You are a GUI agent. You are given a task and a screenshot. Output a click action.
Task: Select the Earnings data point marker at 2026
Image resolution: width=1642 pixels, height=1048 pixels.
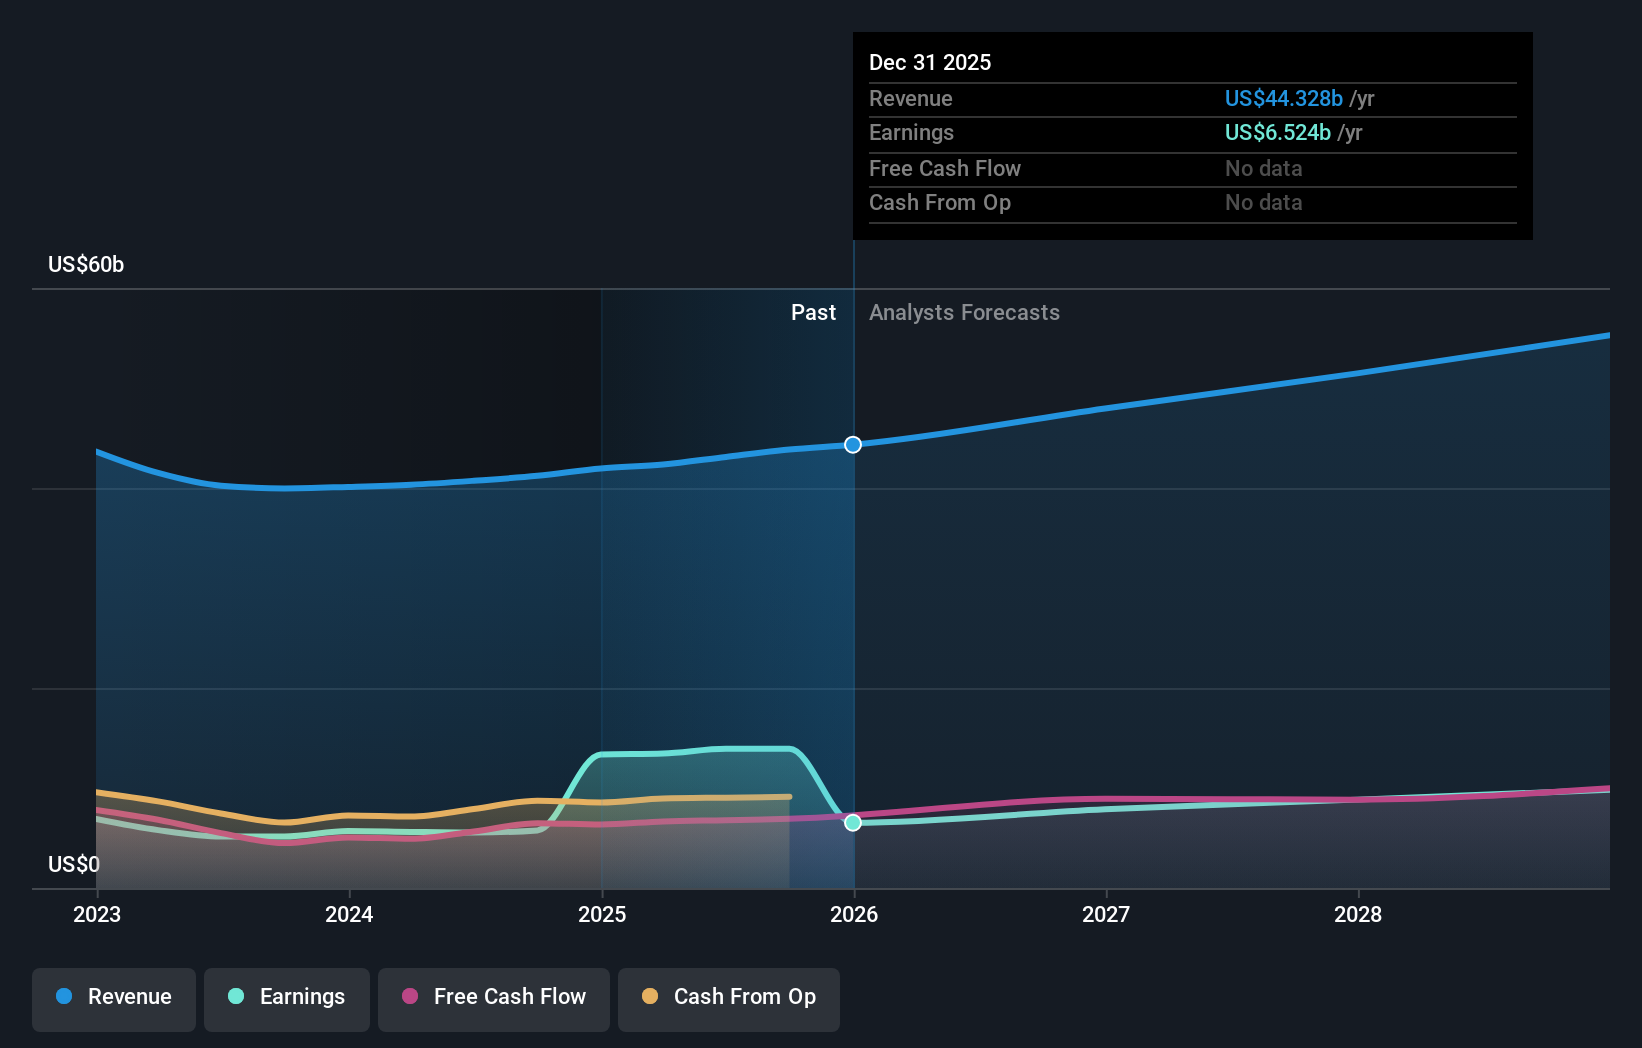pyautogui.click(x=852, y=822)
